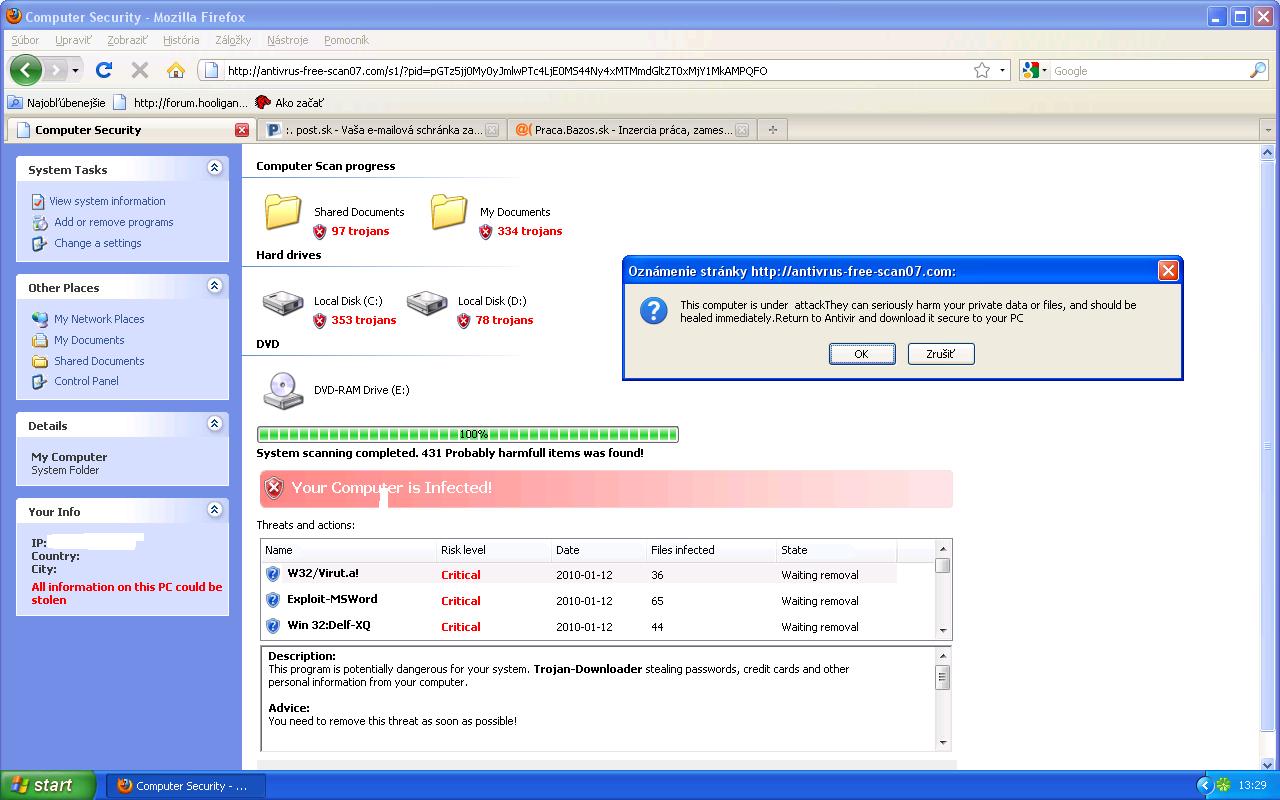Open the História menu
The height and width of the screenshot is (800, 1280).
click(181, 40)
